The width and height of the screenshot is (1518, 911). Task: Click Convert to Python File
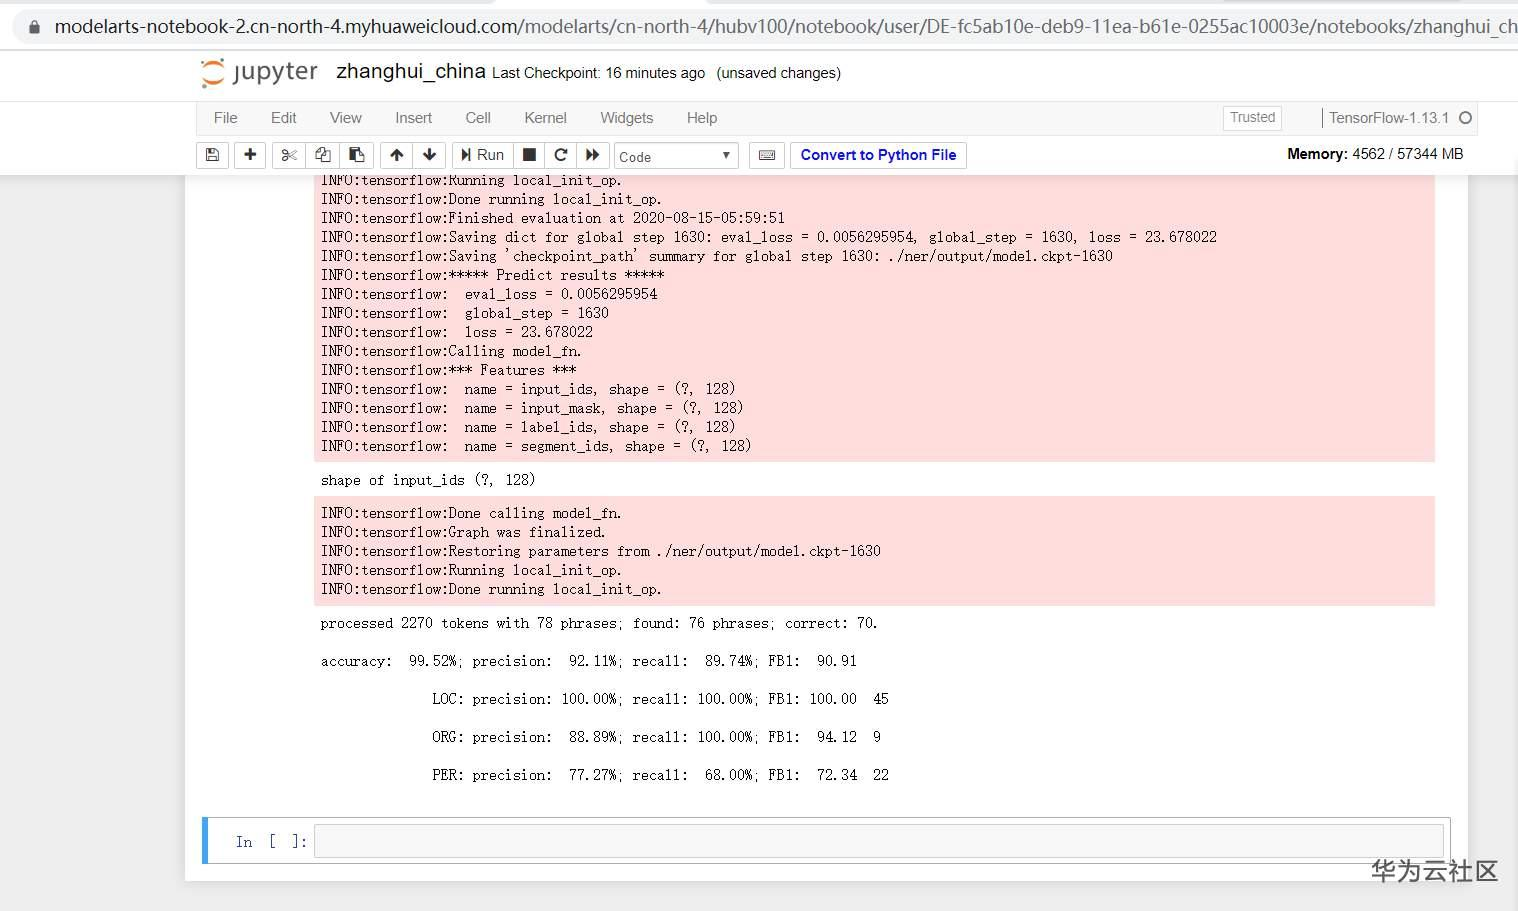[878, 155]
